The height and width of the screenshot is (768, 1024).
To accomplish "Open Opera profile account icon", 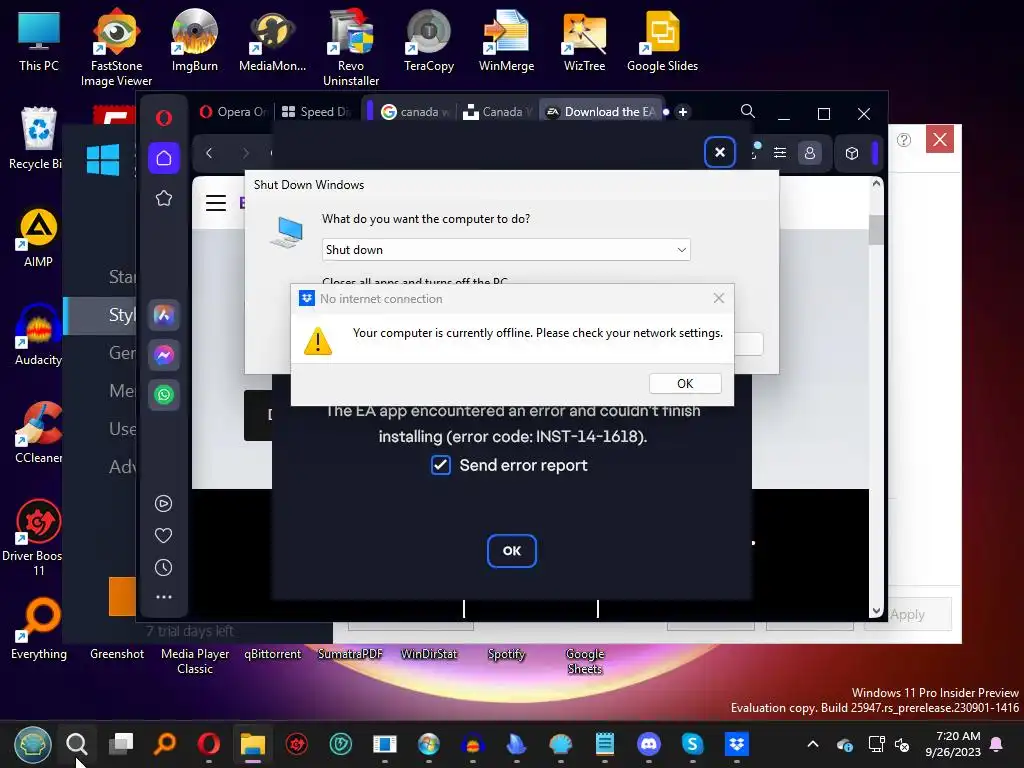I will click(810, 153).
